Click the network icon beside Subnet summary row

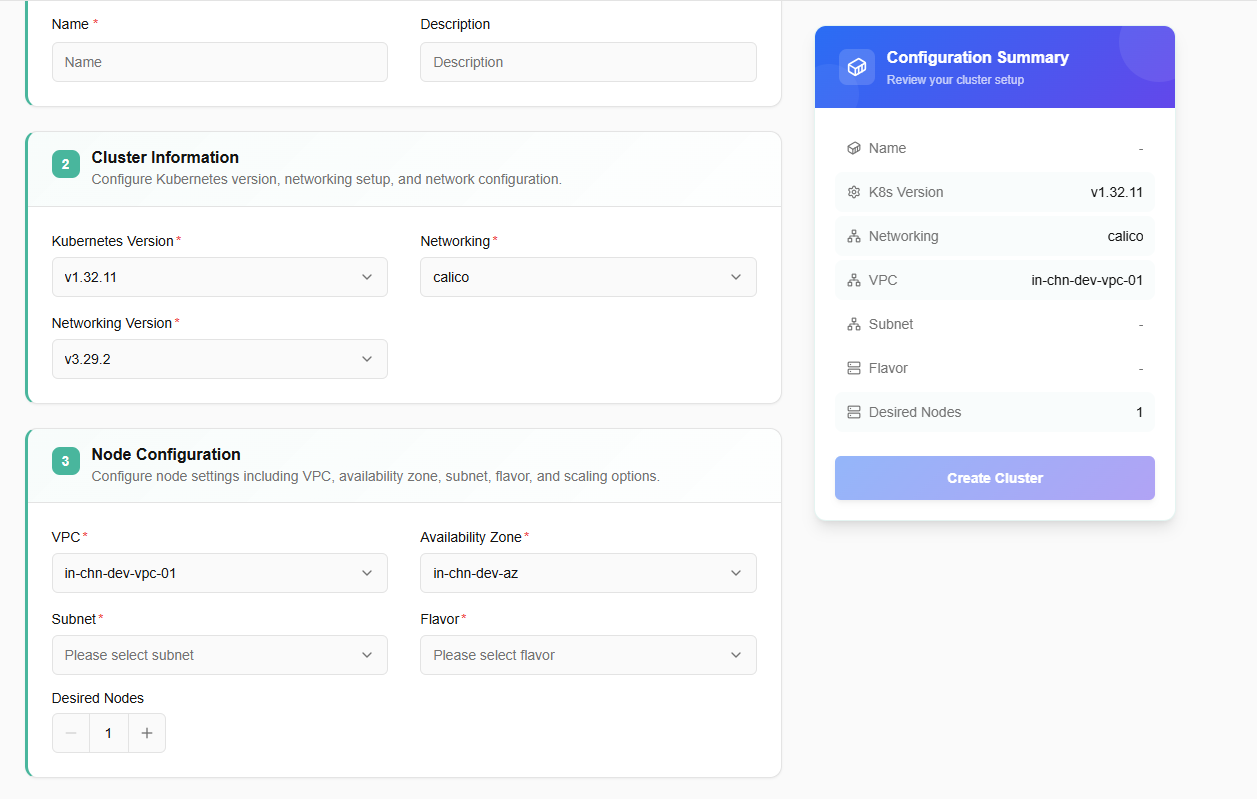[x=853, y=324]
